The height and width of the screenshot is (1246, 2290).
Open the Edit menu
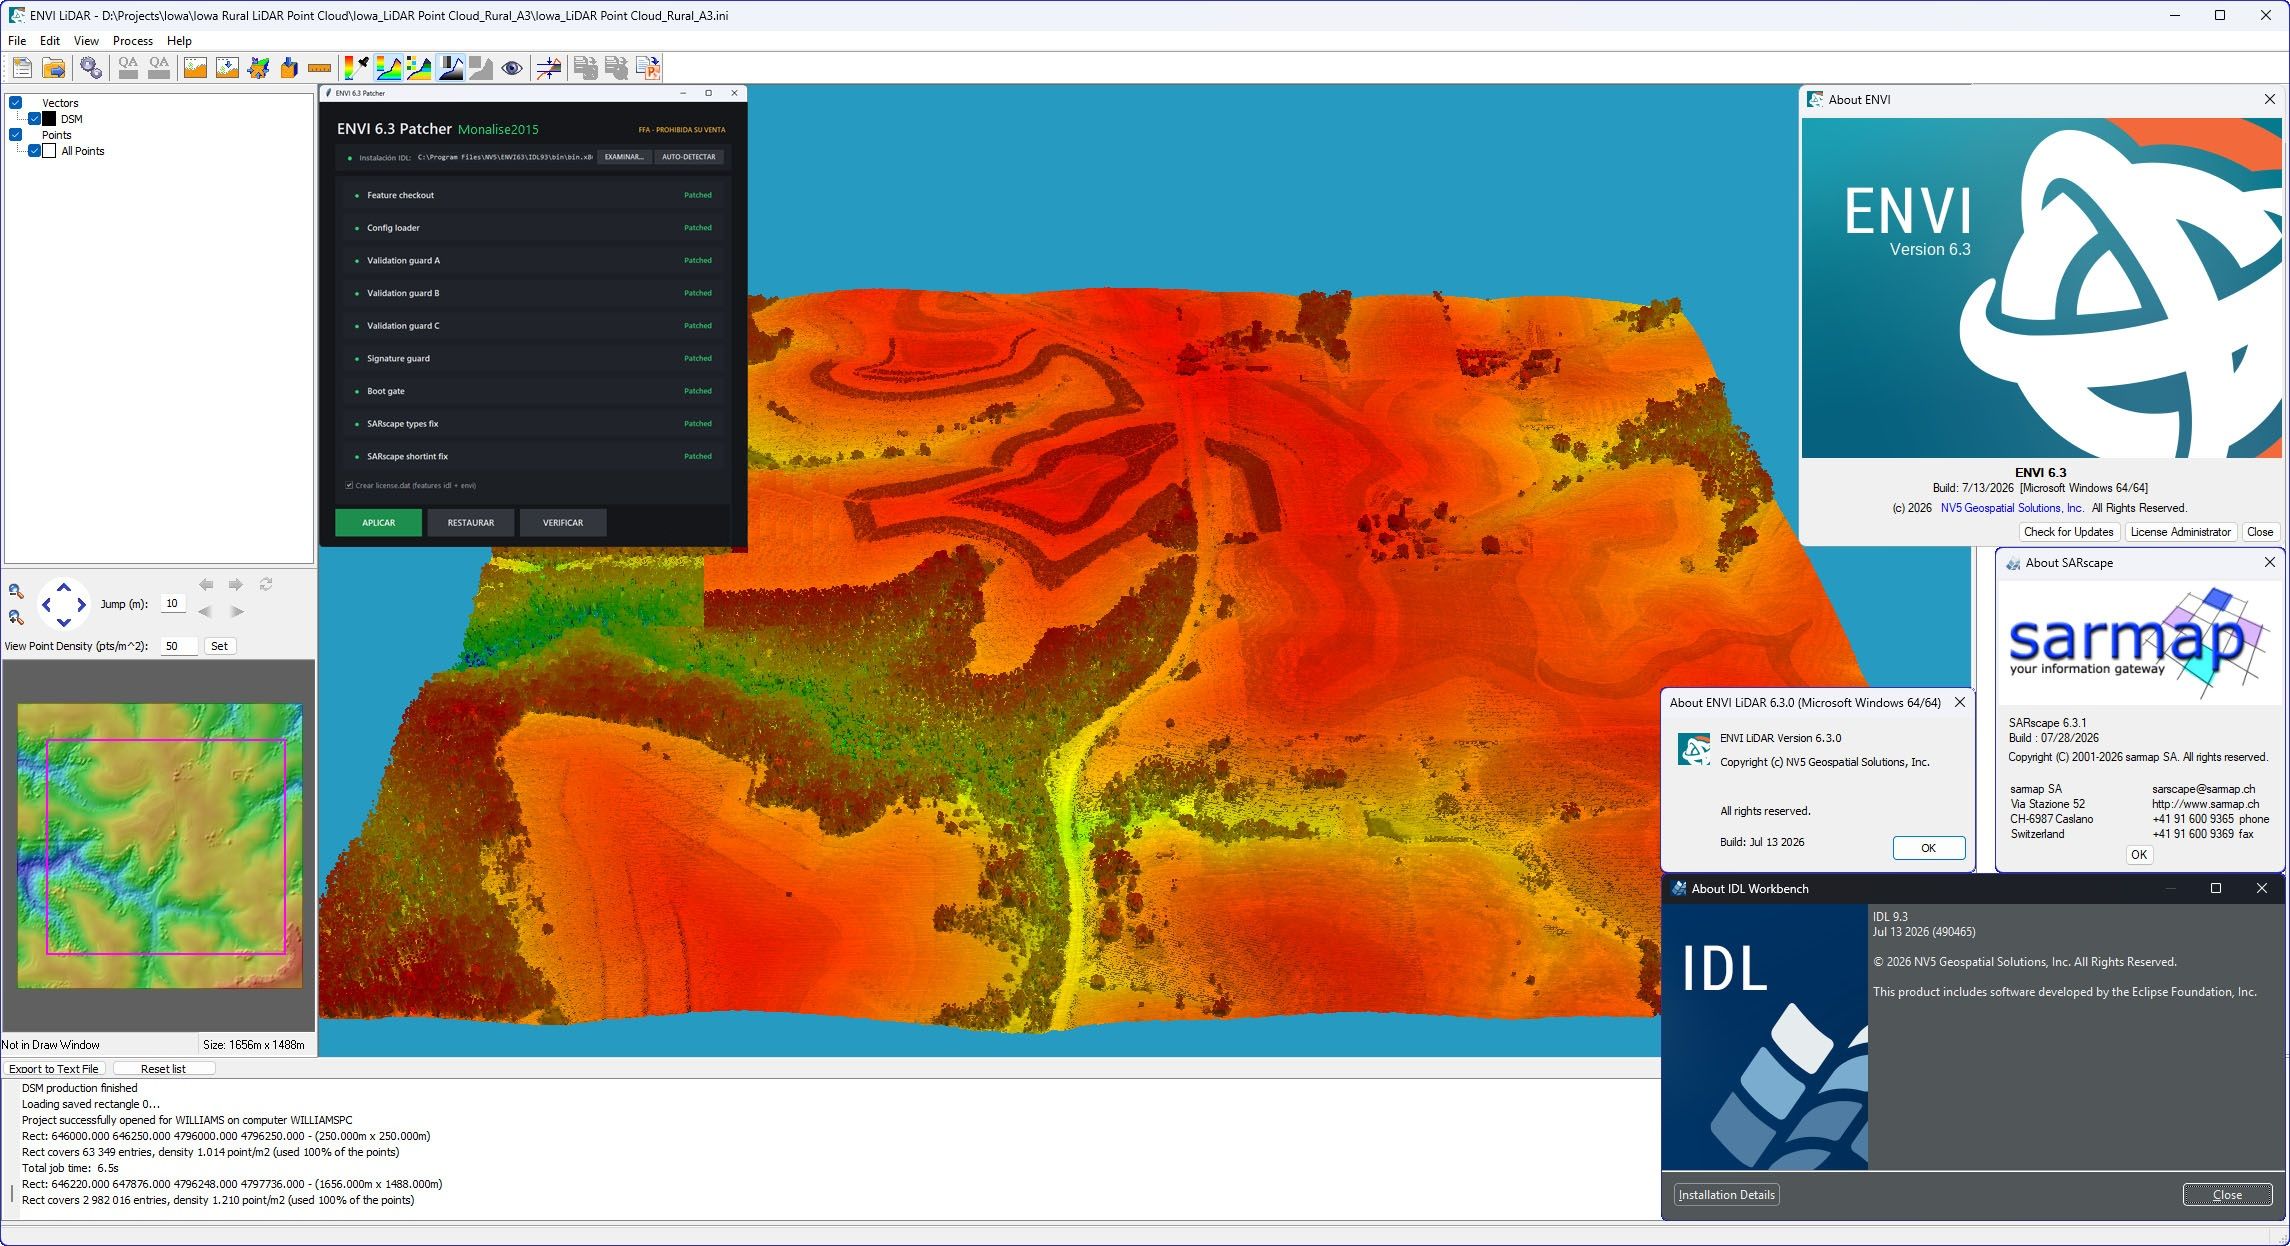tap(50, 41)
